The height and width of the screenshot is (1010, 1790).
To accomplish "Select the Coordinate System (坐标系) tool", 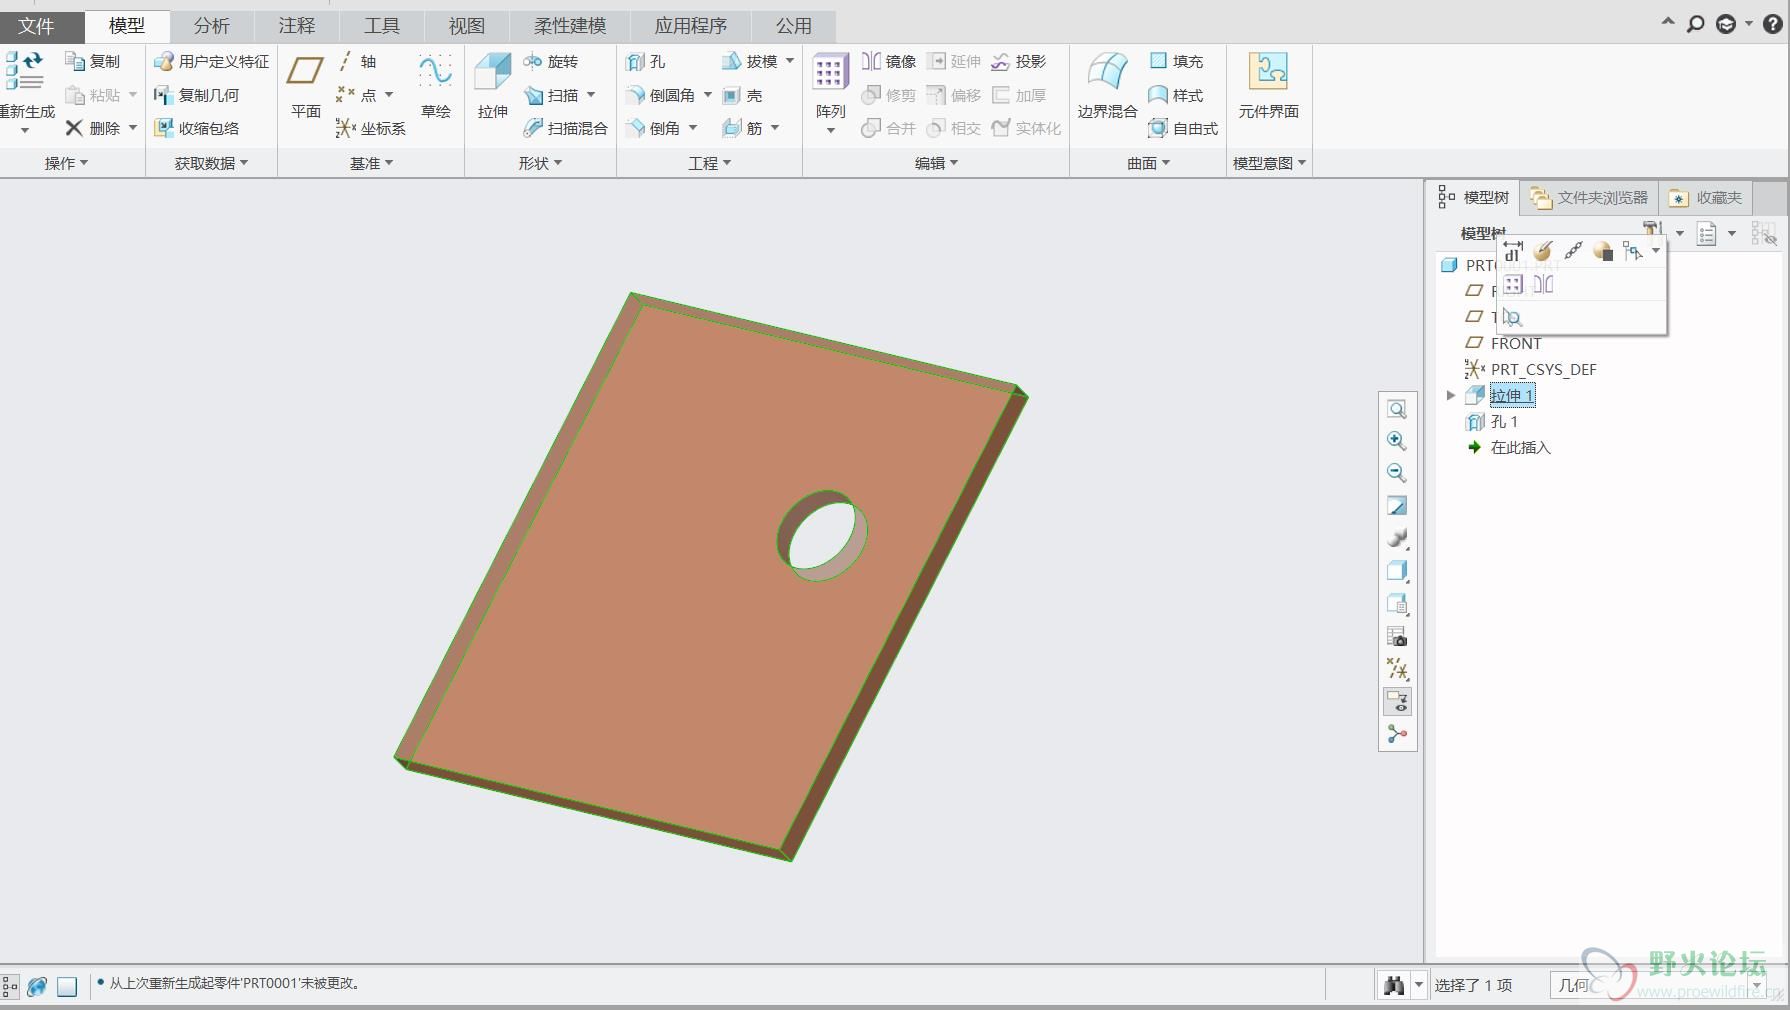I will point(371,128).
